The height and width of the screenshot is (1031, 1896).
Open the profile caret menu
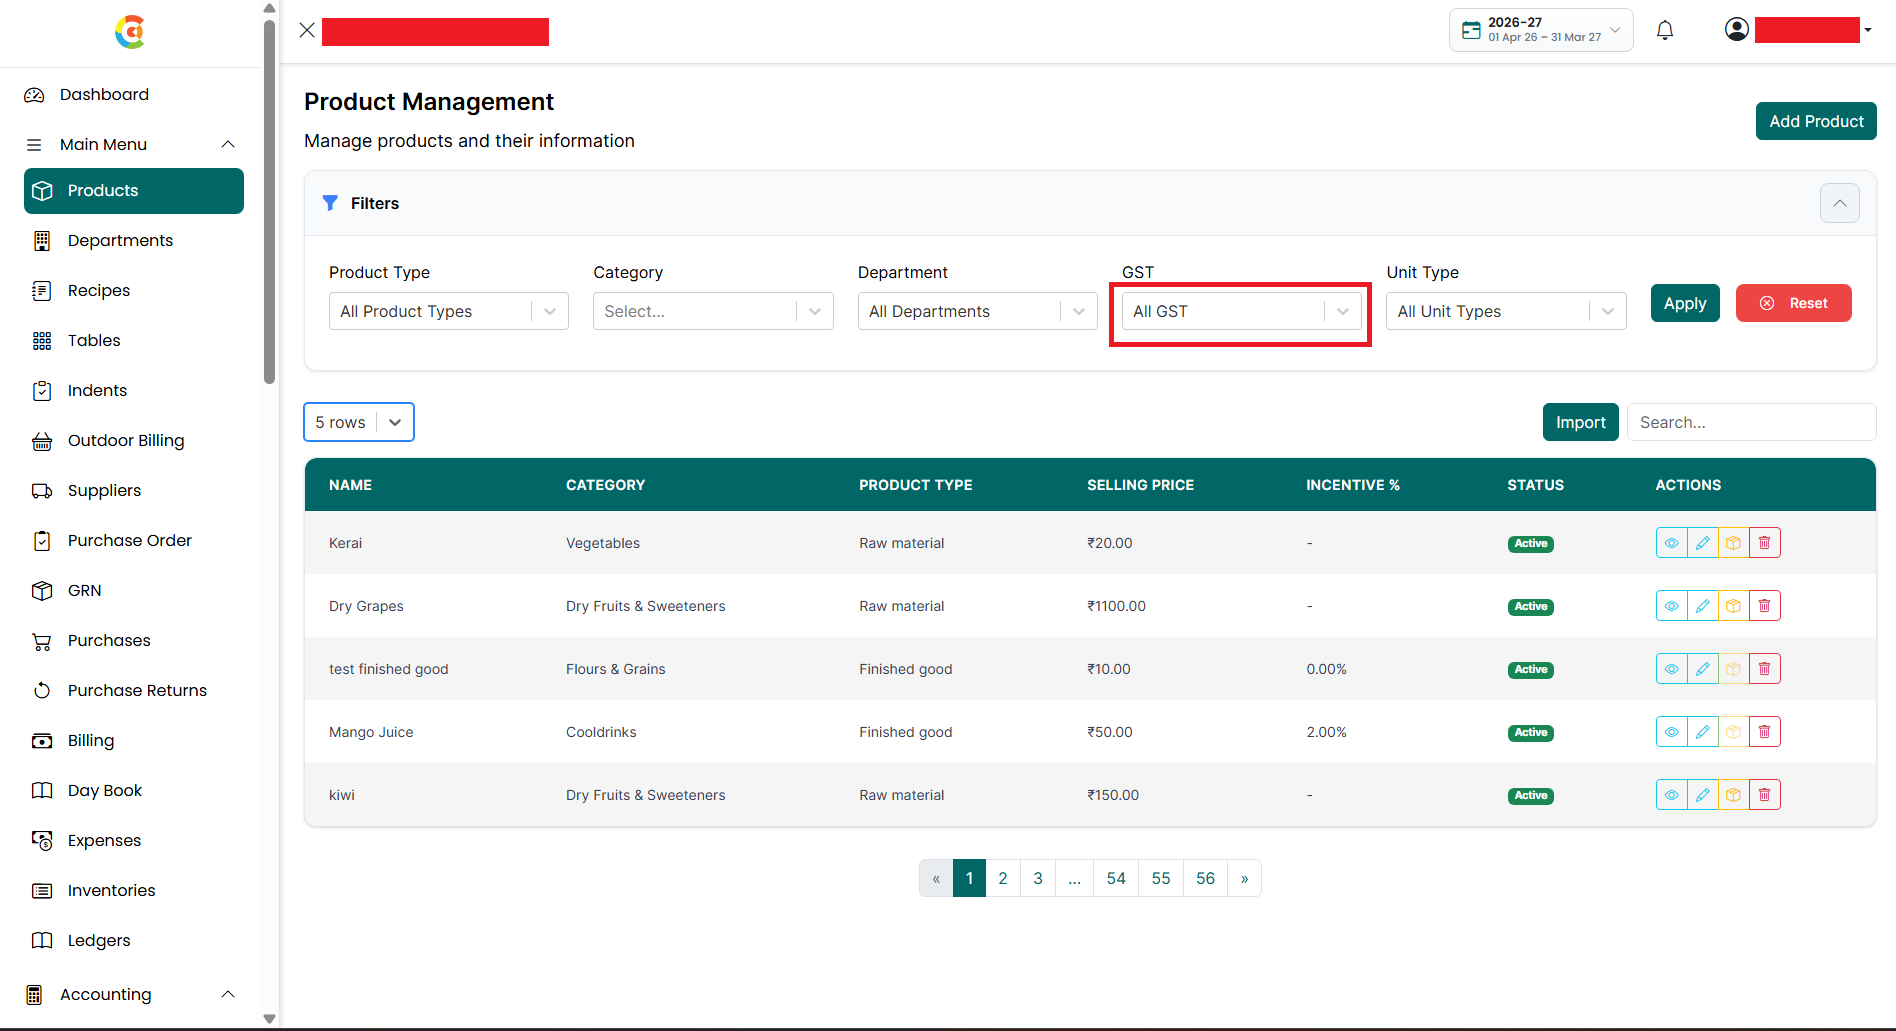[1868, 30]
